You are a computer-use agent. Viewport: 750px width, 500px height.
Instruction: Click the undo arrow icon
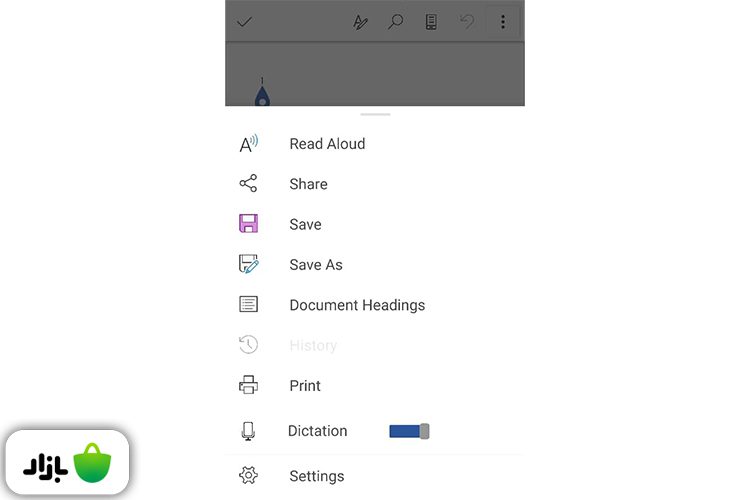[466, 22]
